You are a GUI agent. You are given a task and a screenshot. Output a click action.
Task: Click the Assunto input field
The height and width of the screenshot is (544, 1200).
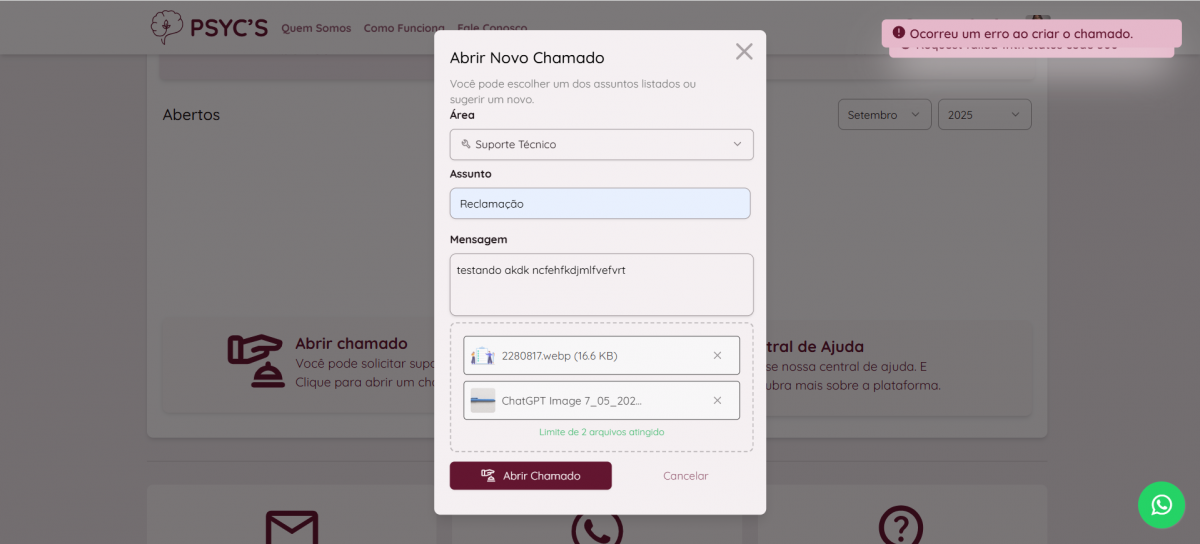click(600, 204)
